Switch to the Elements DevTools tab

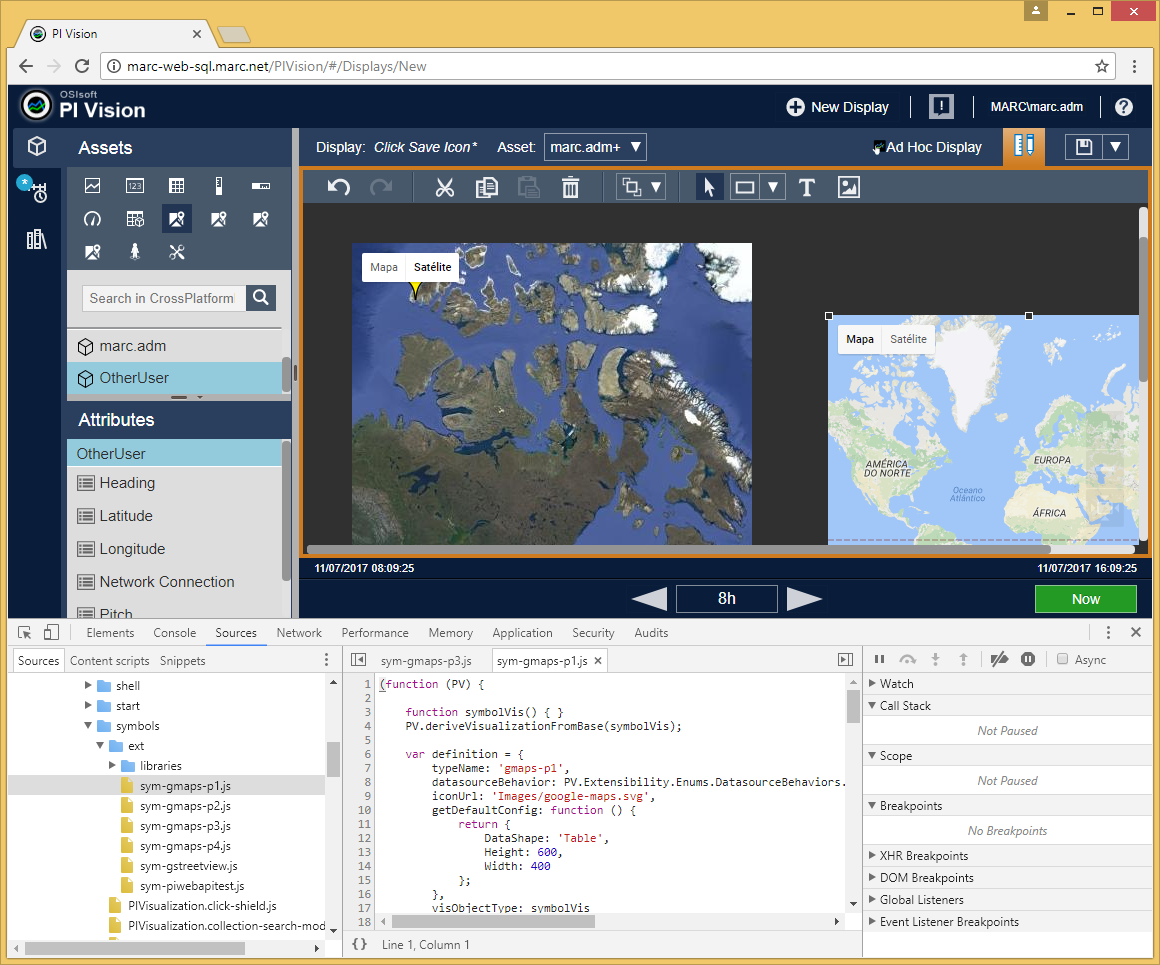(110, 633)
